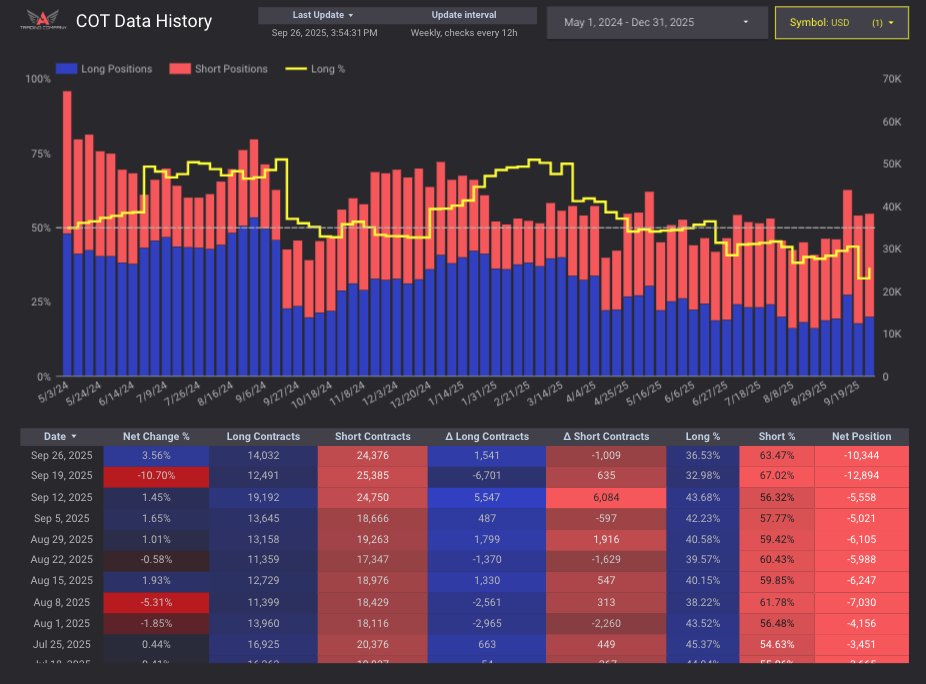Image resolution: width=926 pixels, height=684 pixels.
Task: Sort by Long % column header
Action: click(702, 437)
